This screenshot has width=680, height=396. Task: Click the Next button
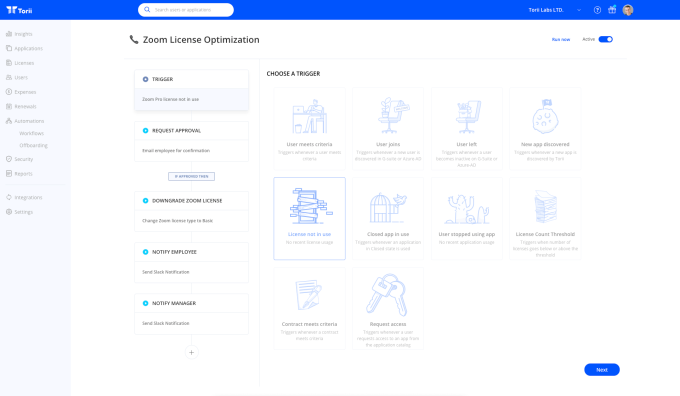602,370
